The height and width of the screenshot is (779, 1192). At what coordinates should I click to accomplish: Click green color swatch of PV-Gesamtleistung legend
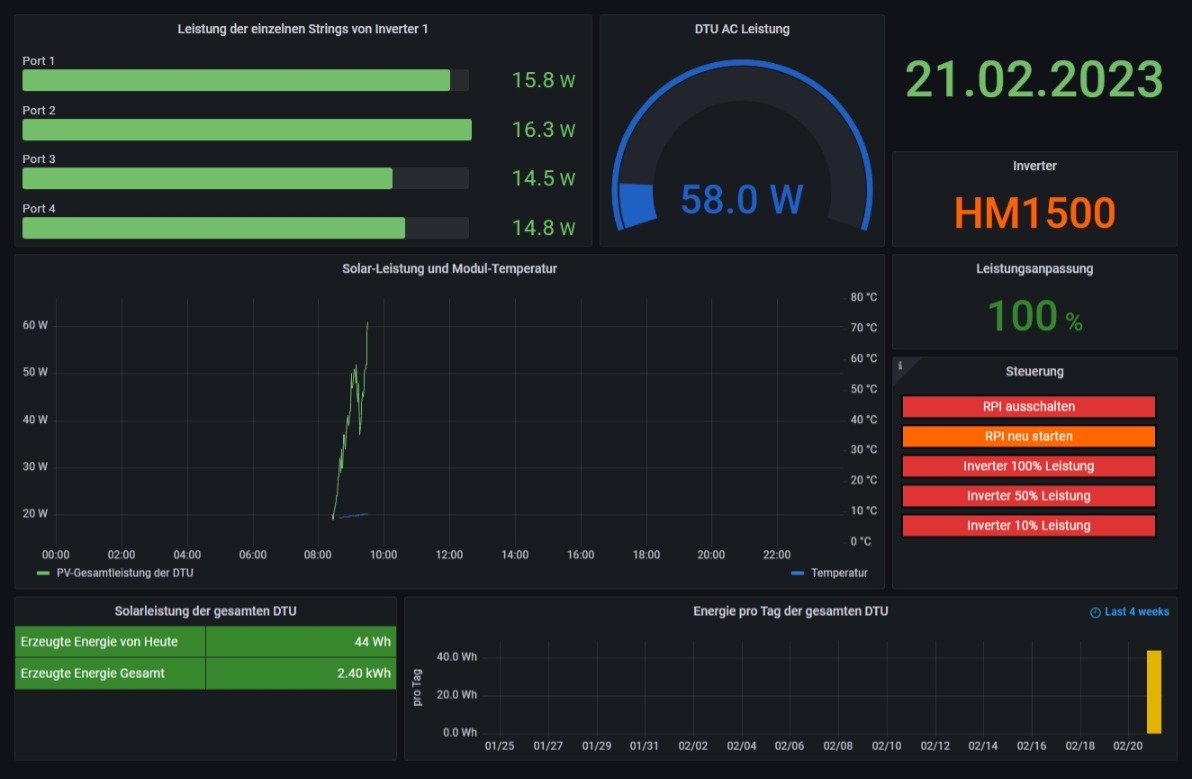[x=43, y=573]
